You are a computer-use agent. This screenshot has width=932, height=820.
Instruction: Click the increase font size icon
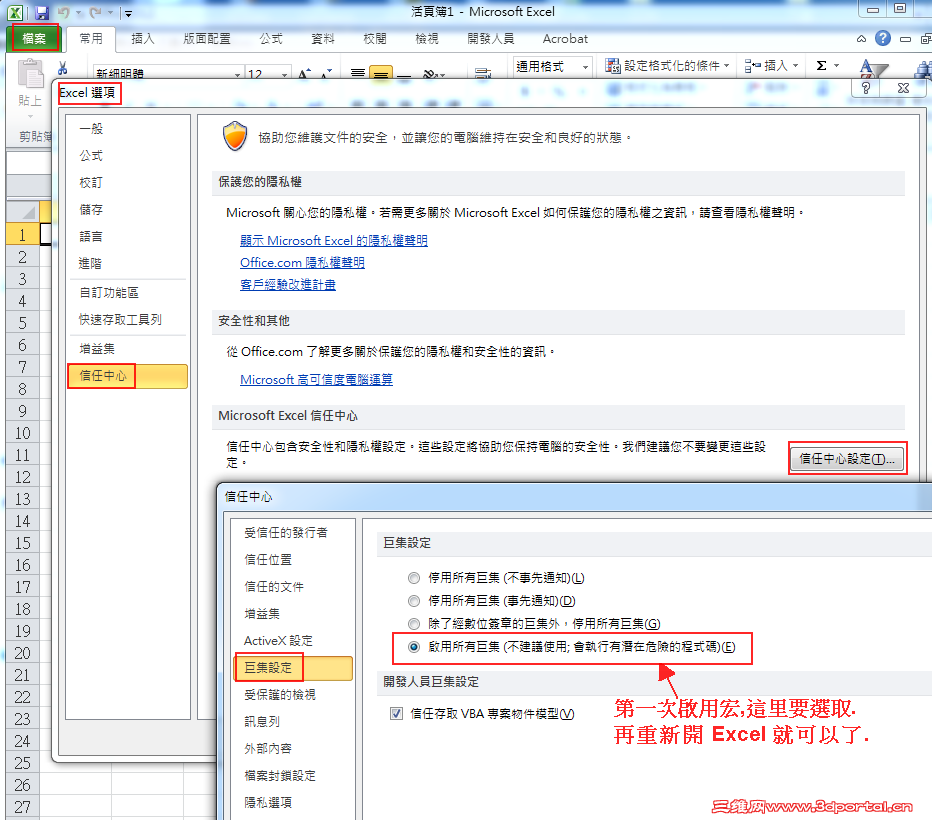tap(305, 74)
